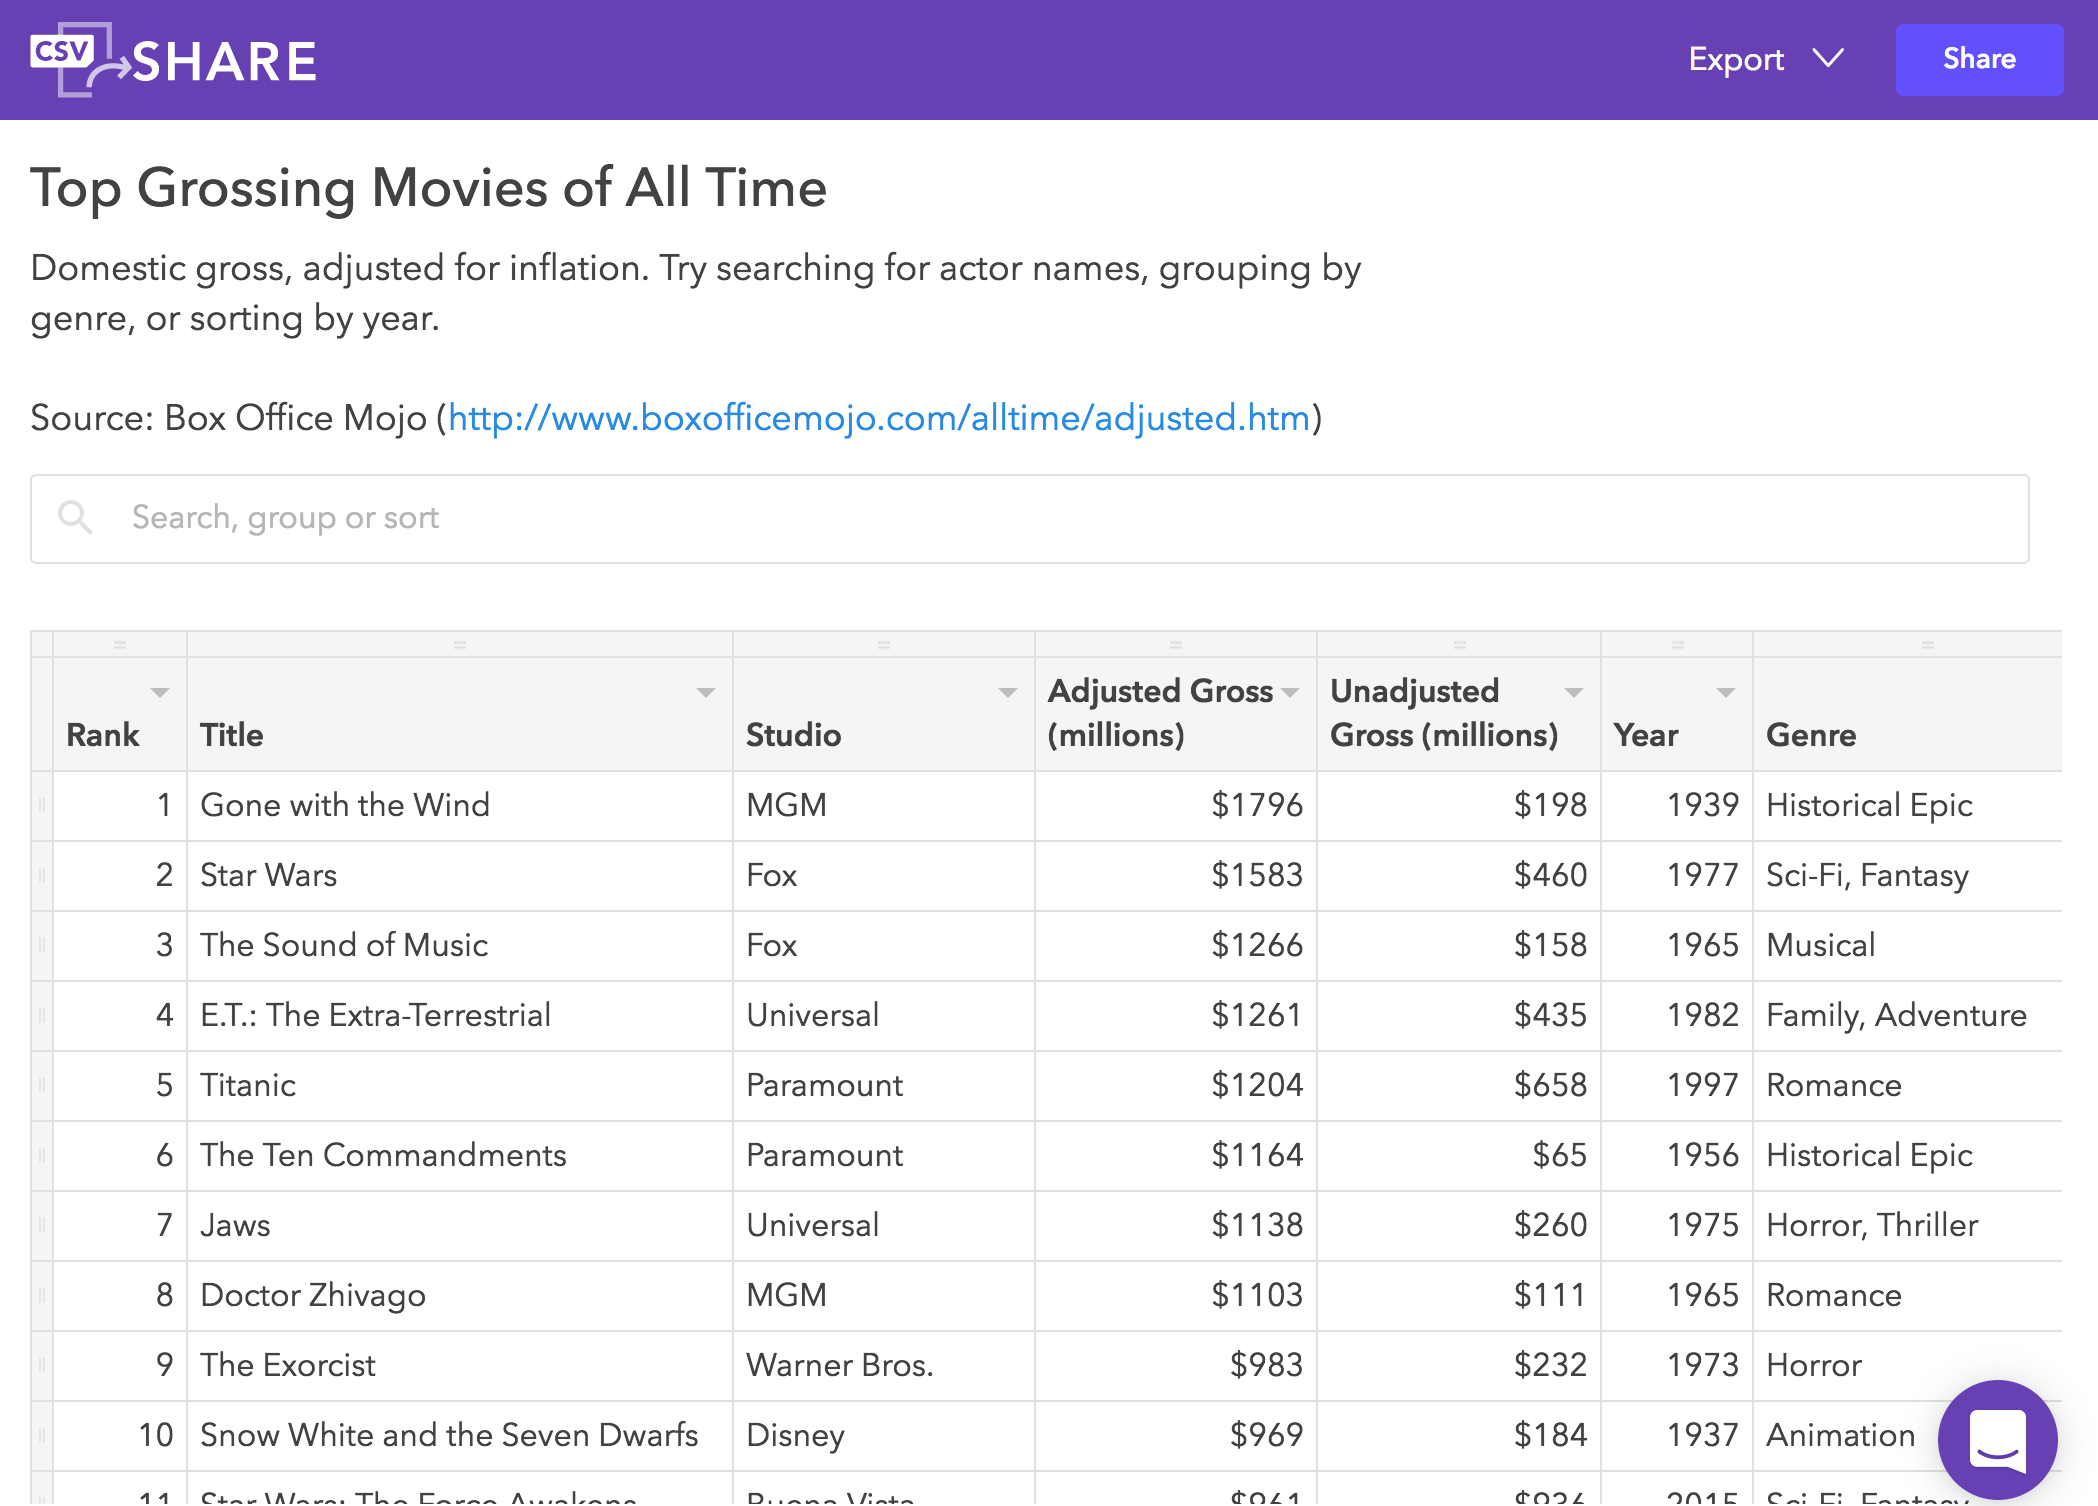Viewport: 2098px width, 1506px height.
Task: Expand the Unadjusted Gross column dropdown
Action: (x=1574, y=692)
